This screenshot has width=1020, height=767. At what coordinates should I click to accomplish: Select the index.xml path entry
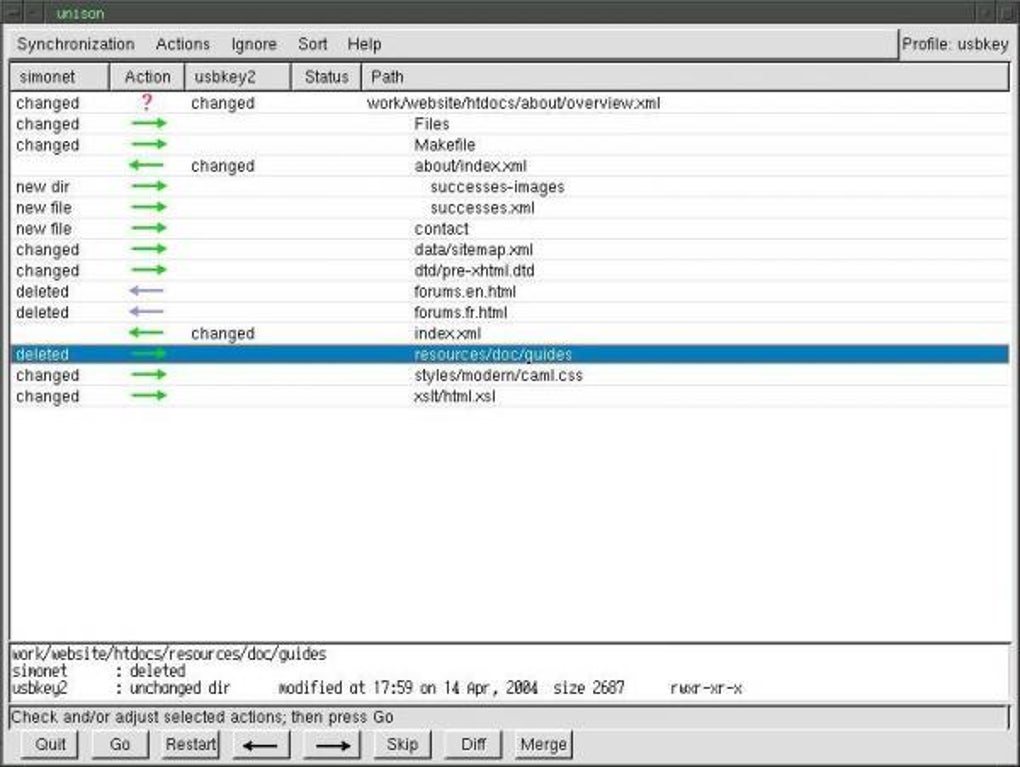click(x=447, y=333)
